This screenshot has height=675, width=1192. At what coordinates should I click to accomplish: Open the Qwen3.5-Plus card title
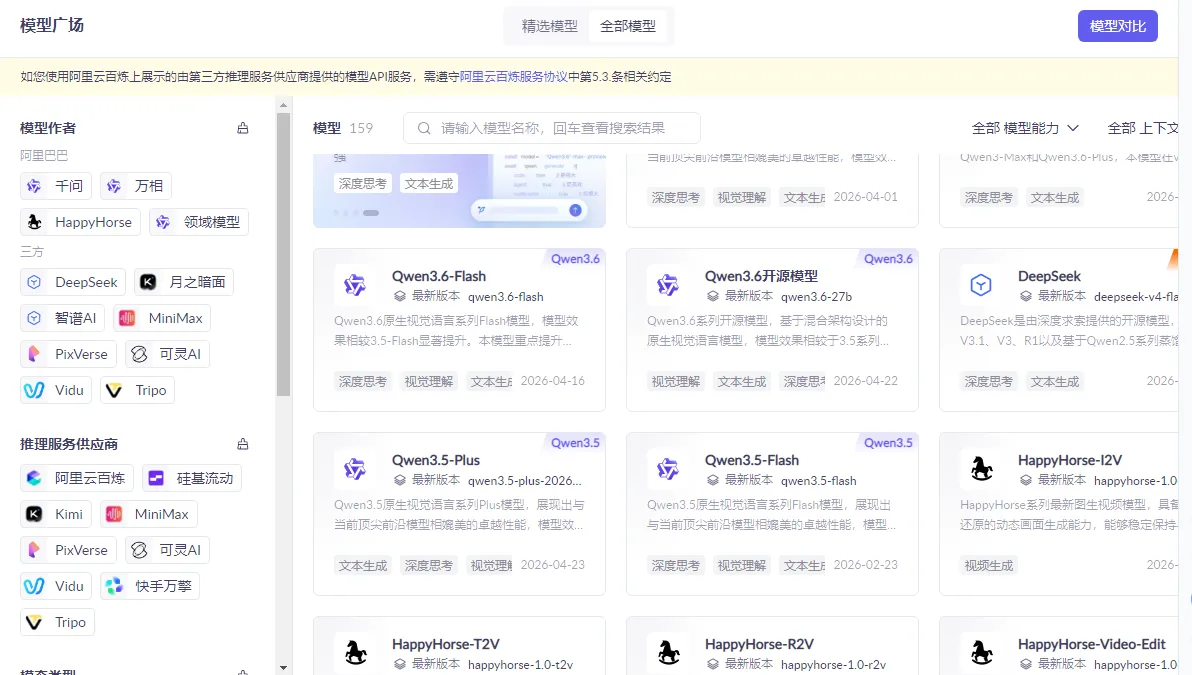click(x=436, y=460)
